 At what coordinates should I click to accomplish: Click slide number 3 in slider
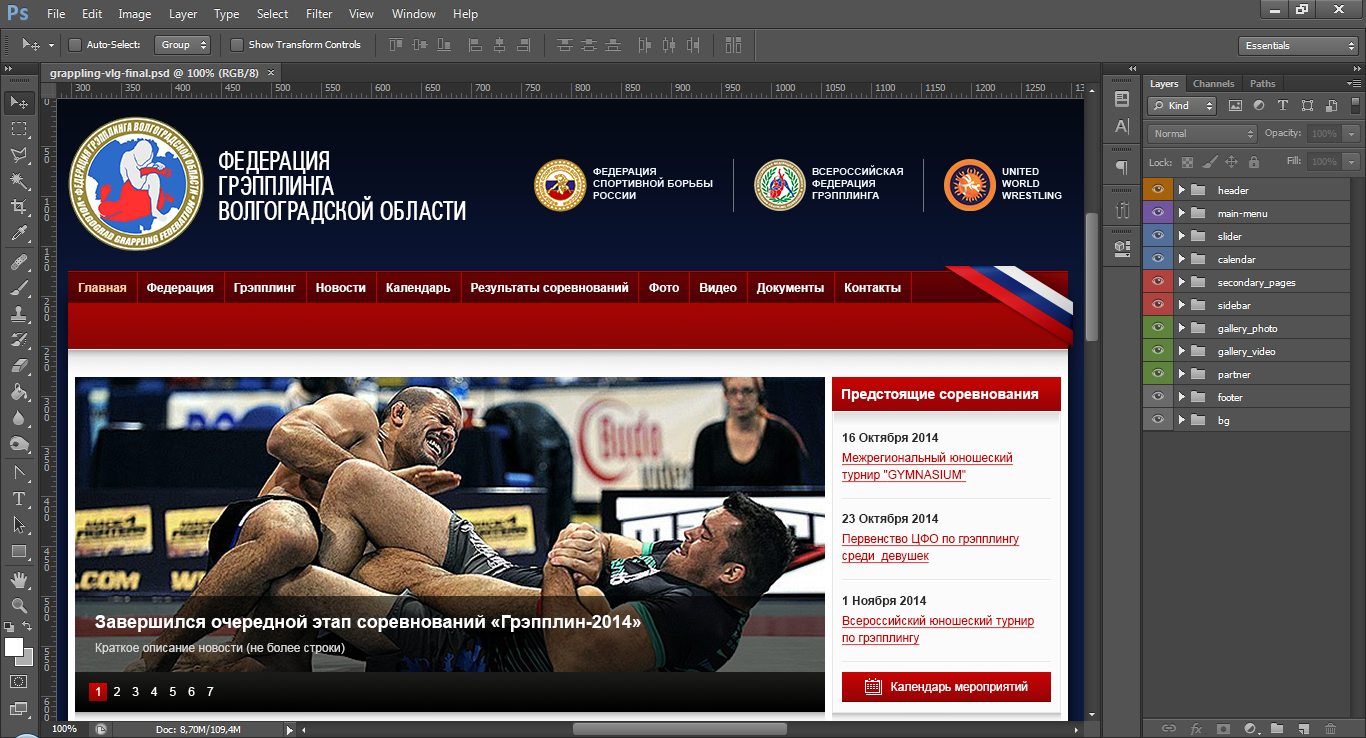click(135, 691)
